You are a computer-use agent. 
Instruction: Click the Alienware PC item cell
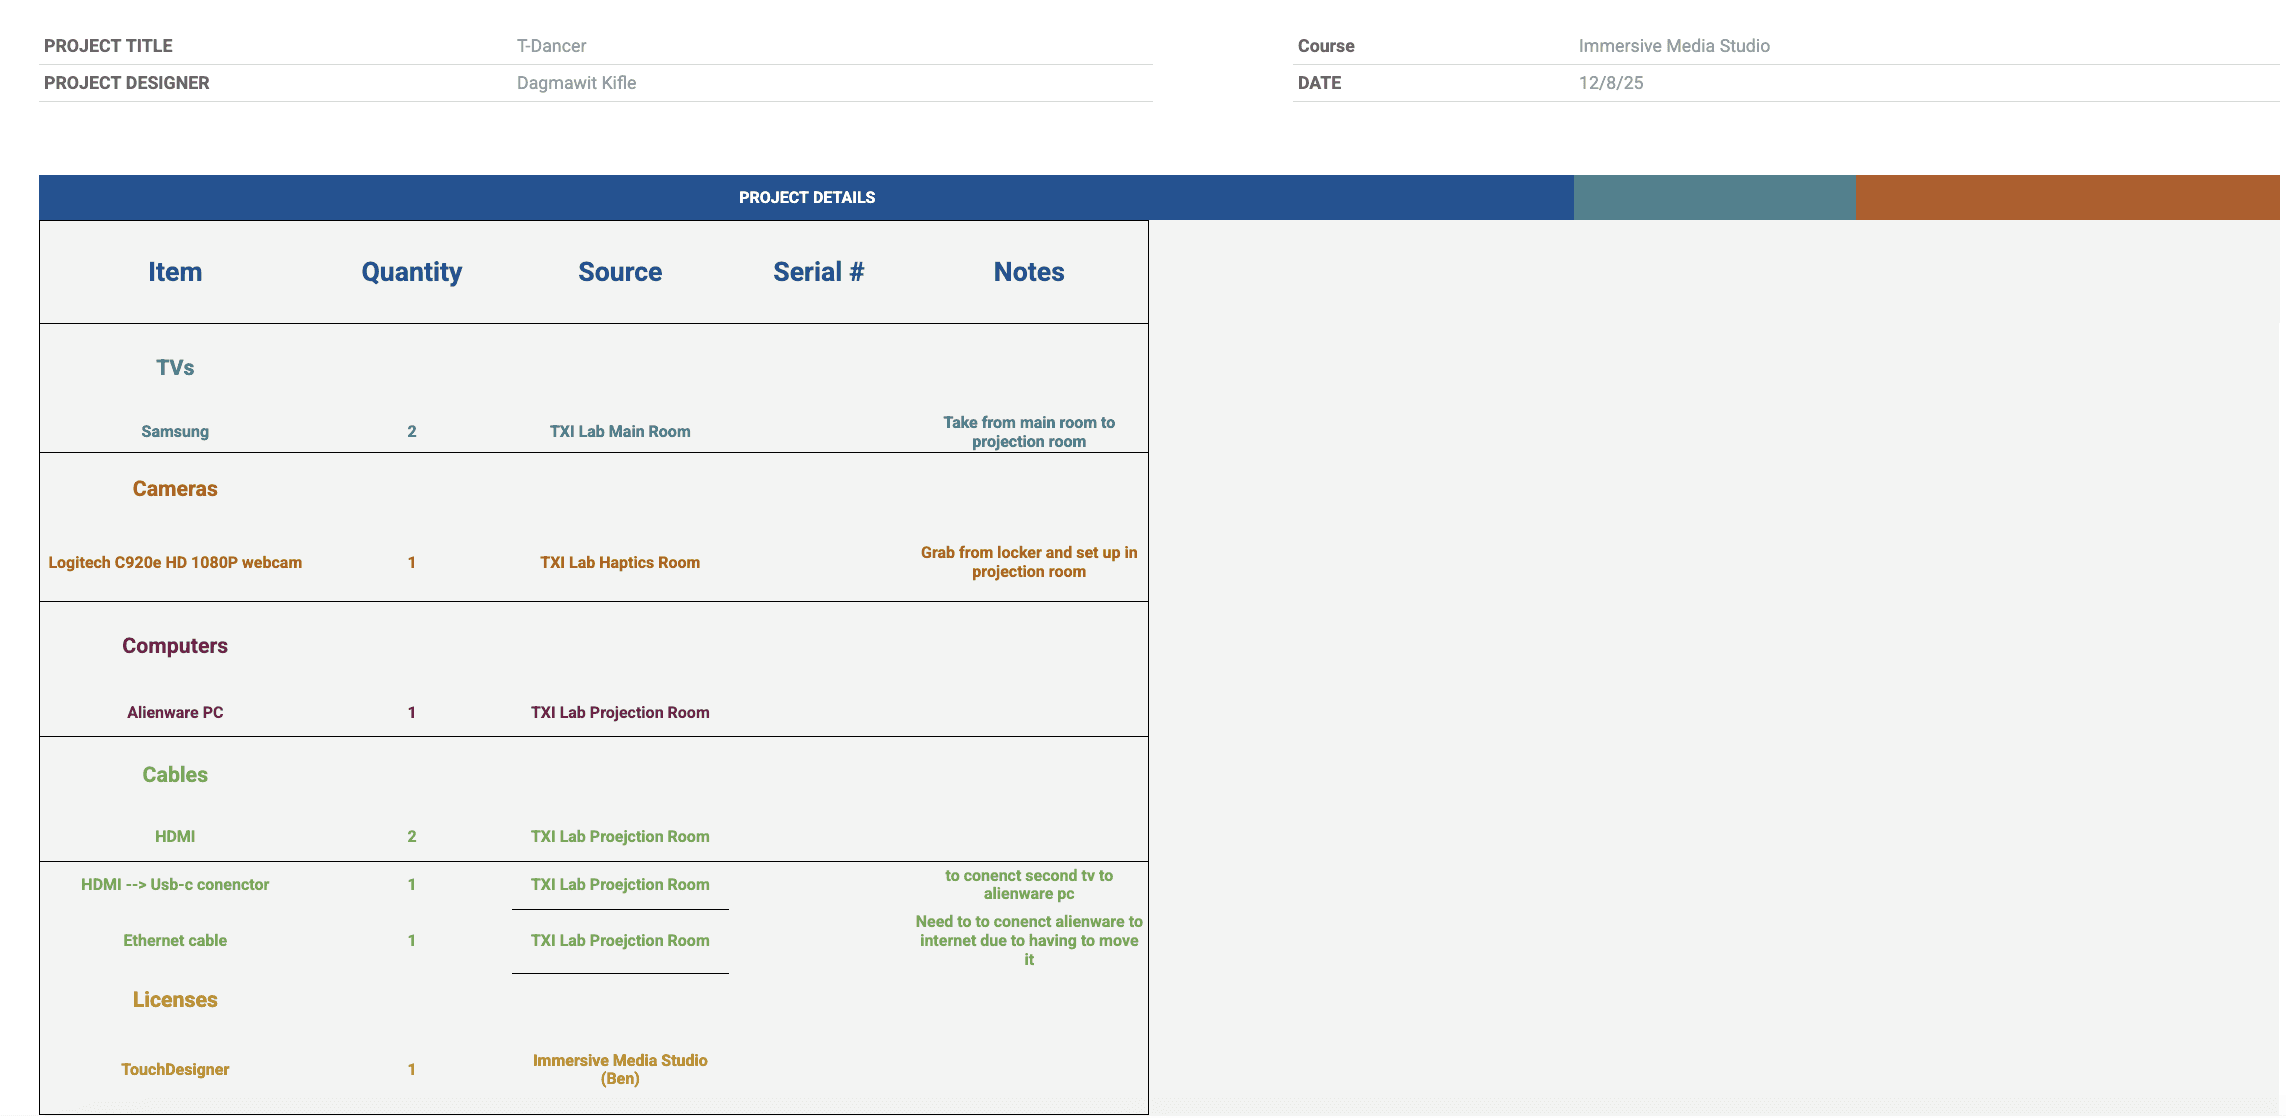pyautogui.click(x=175, y=713)
